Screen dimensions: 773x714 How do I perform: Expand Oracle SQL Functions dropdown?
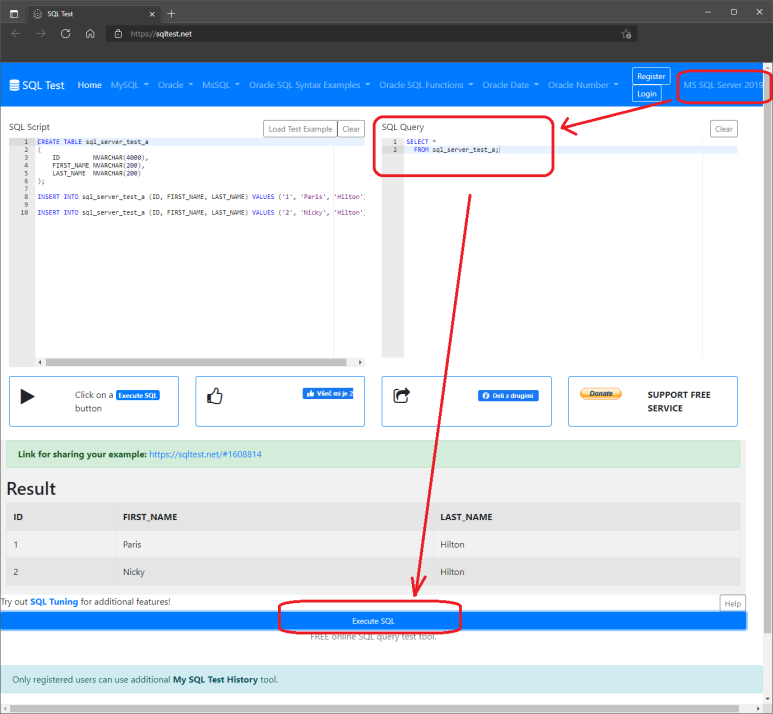coord(426,85)
